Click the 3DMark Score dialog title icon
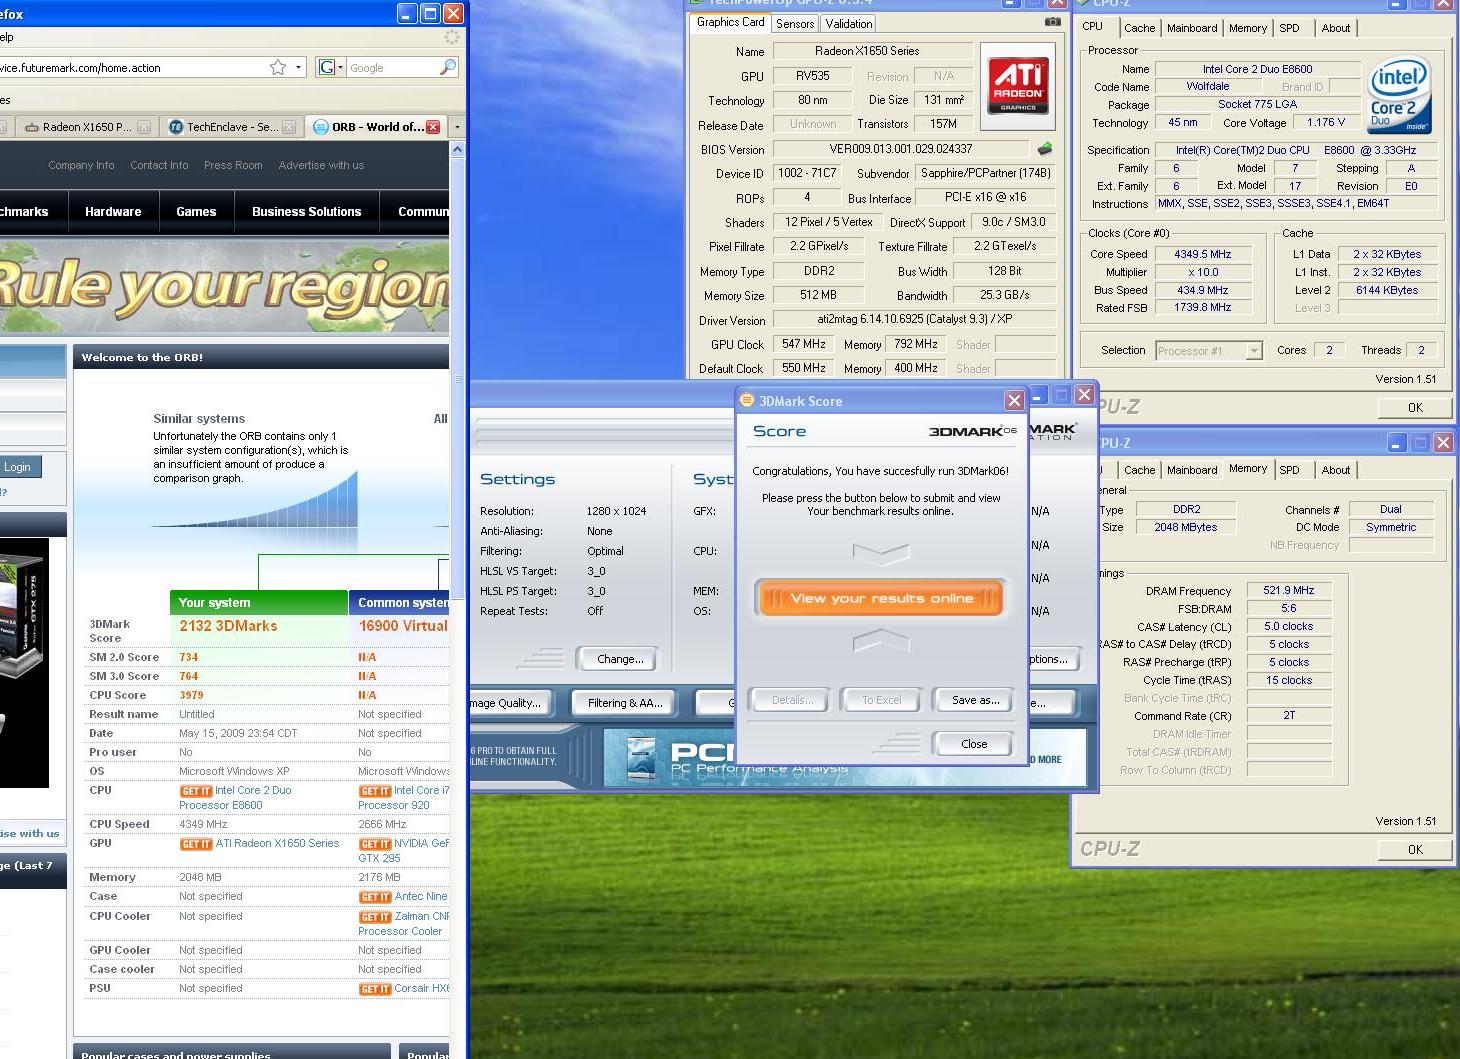The height and width of the screenshot is (1059, 1460). pos(746,400)
